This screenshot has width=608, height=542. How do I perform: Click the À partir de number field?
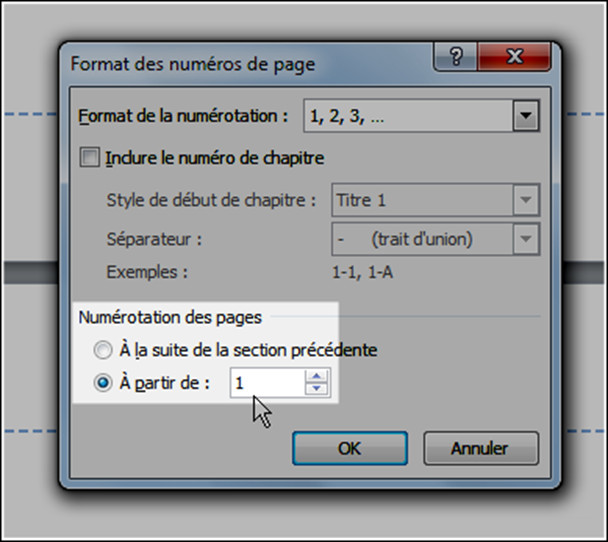pyautogui.click(x=265, y=381)
